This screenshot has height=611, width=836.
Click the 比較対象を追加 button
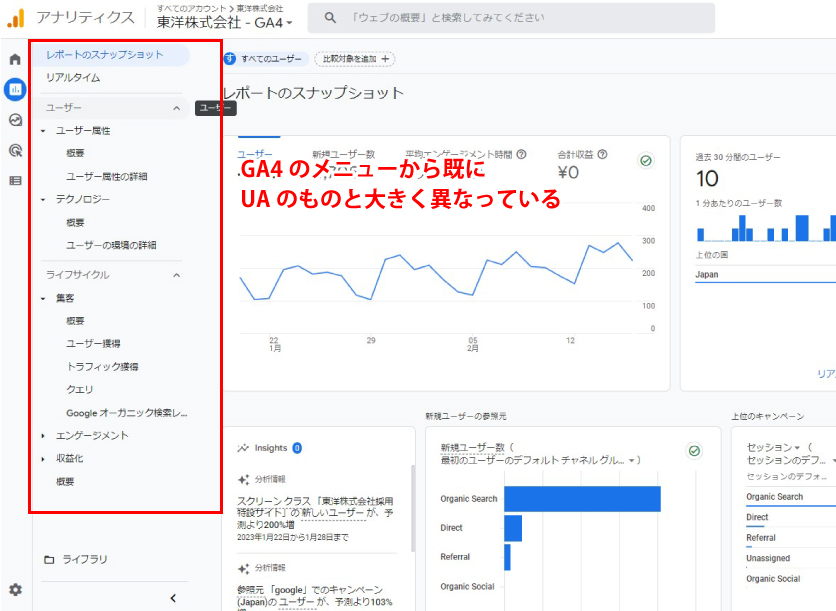[355, 59]
